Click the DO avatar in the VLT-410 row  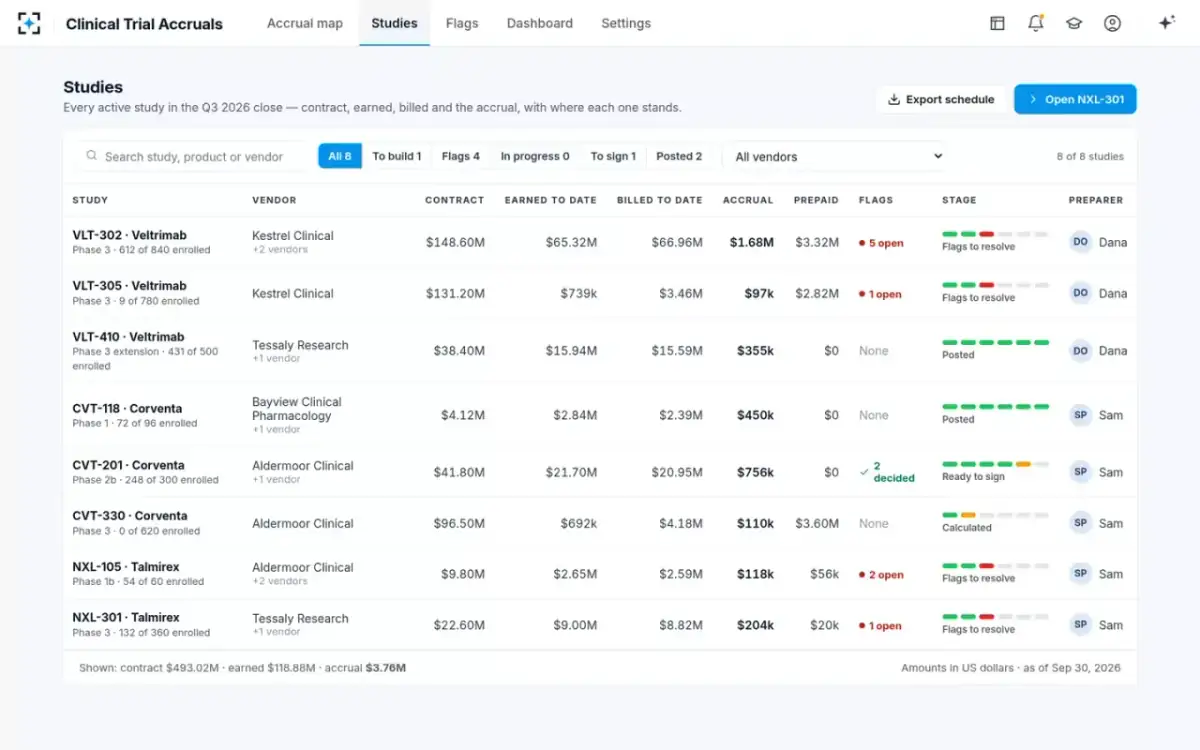[x=1080, y=351]
